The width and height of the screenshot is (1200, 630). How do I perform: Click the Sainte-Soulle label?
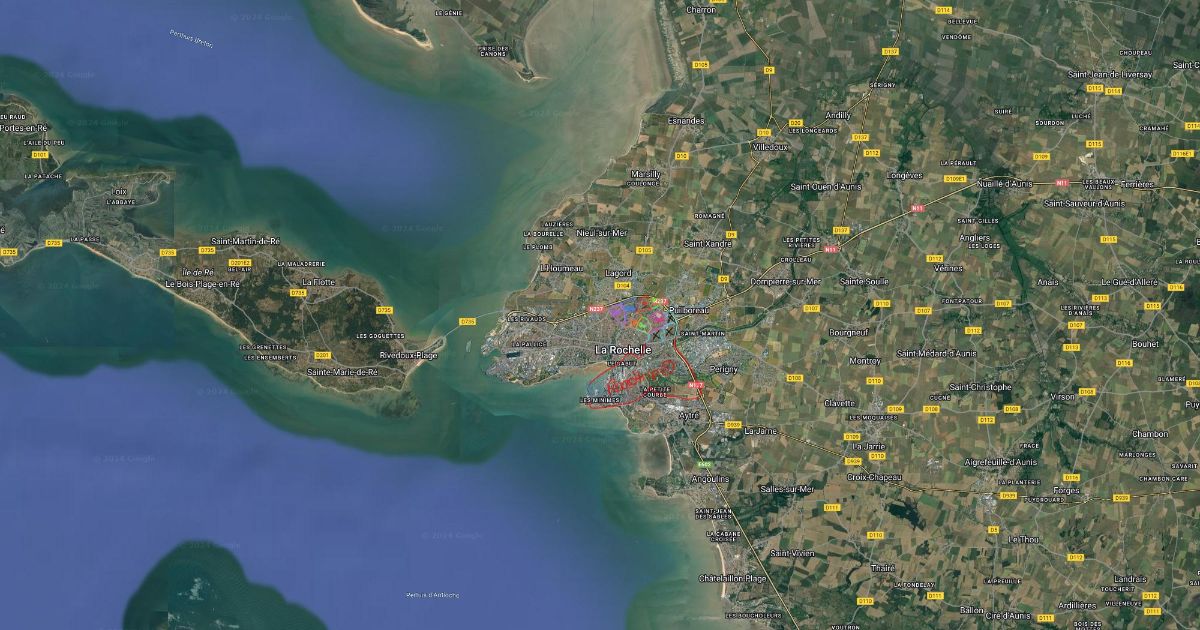click(x=864, y=281)
